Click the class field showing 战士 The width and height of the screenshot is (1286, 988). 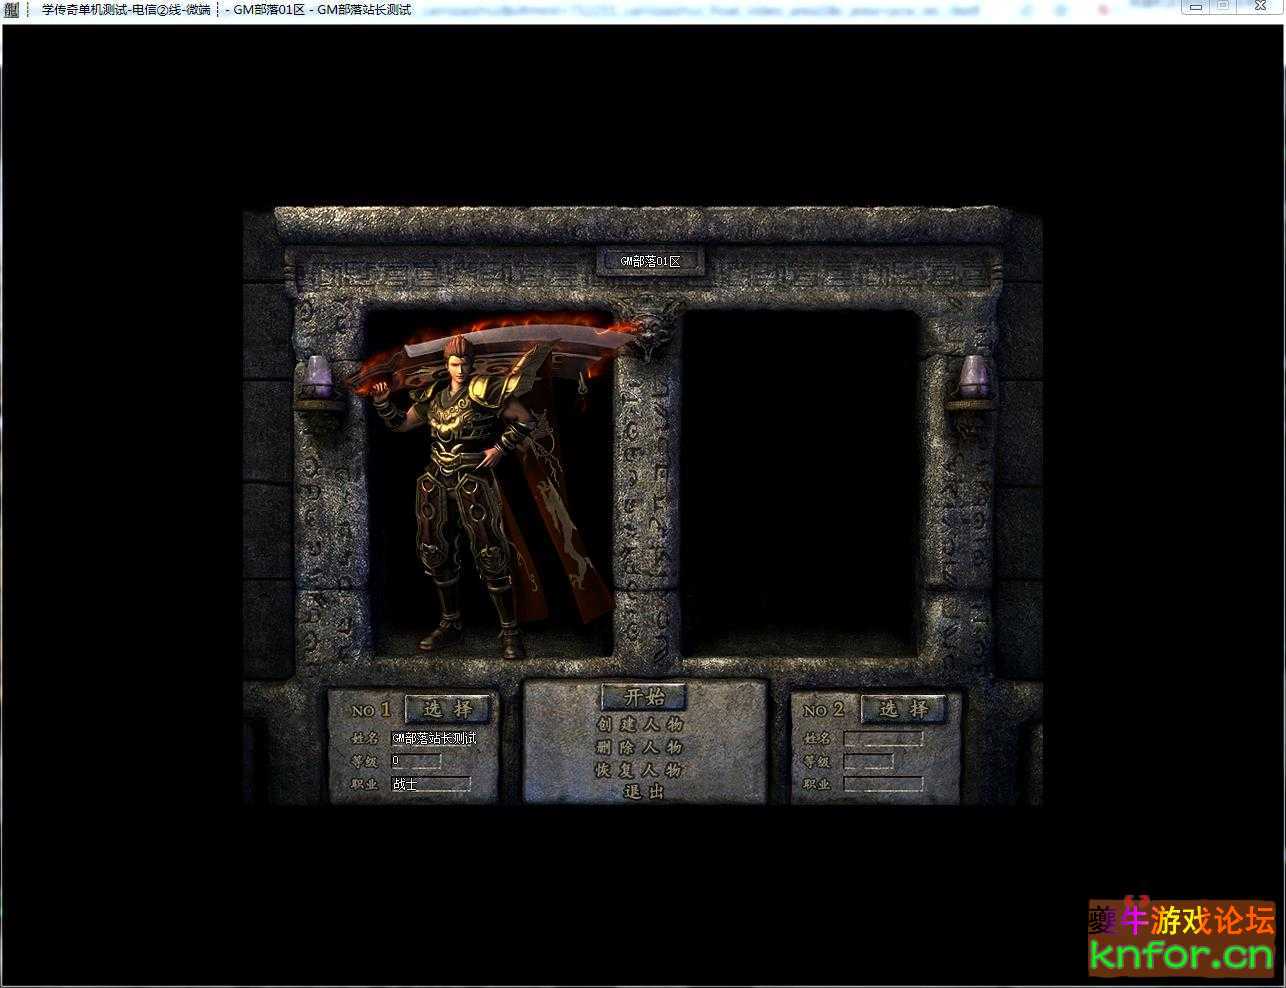click(431, 784)
